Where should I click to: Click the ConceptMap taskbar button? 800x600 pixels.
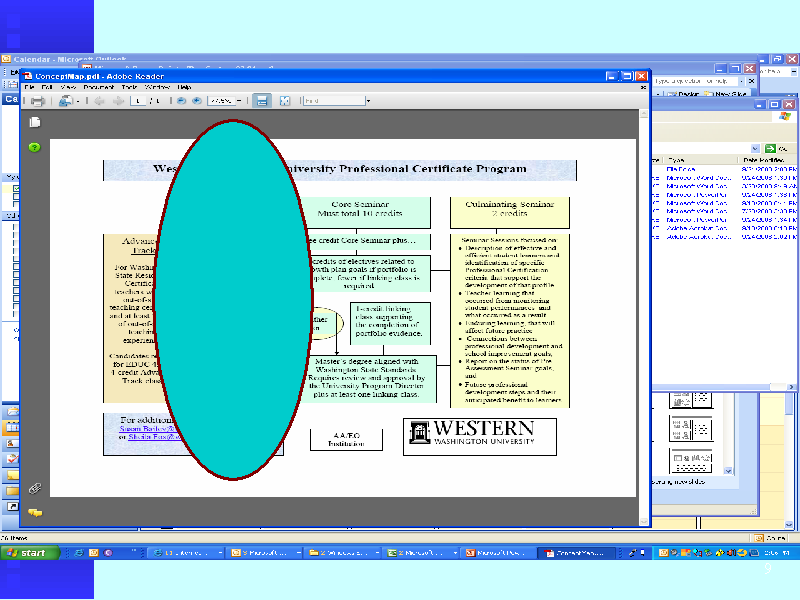coord(578,553)
